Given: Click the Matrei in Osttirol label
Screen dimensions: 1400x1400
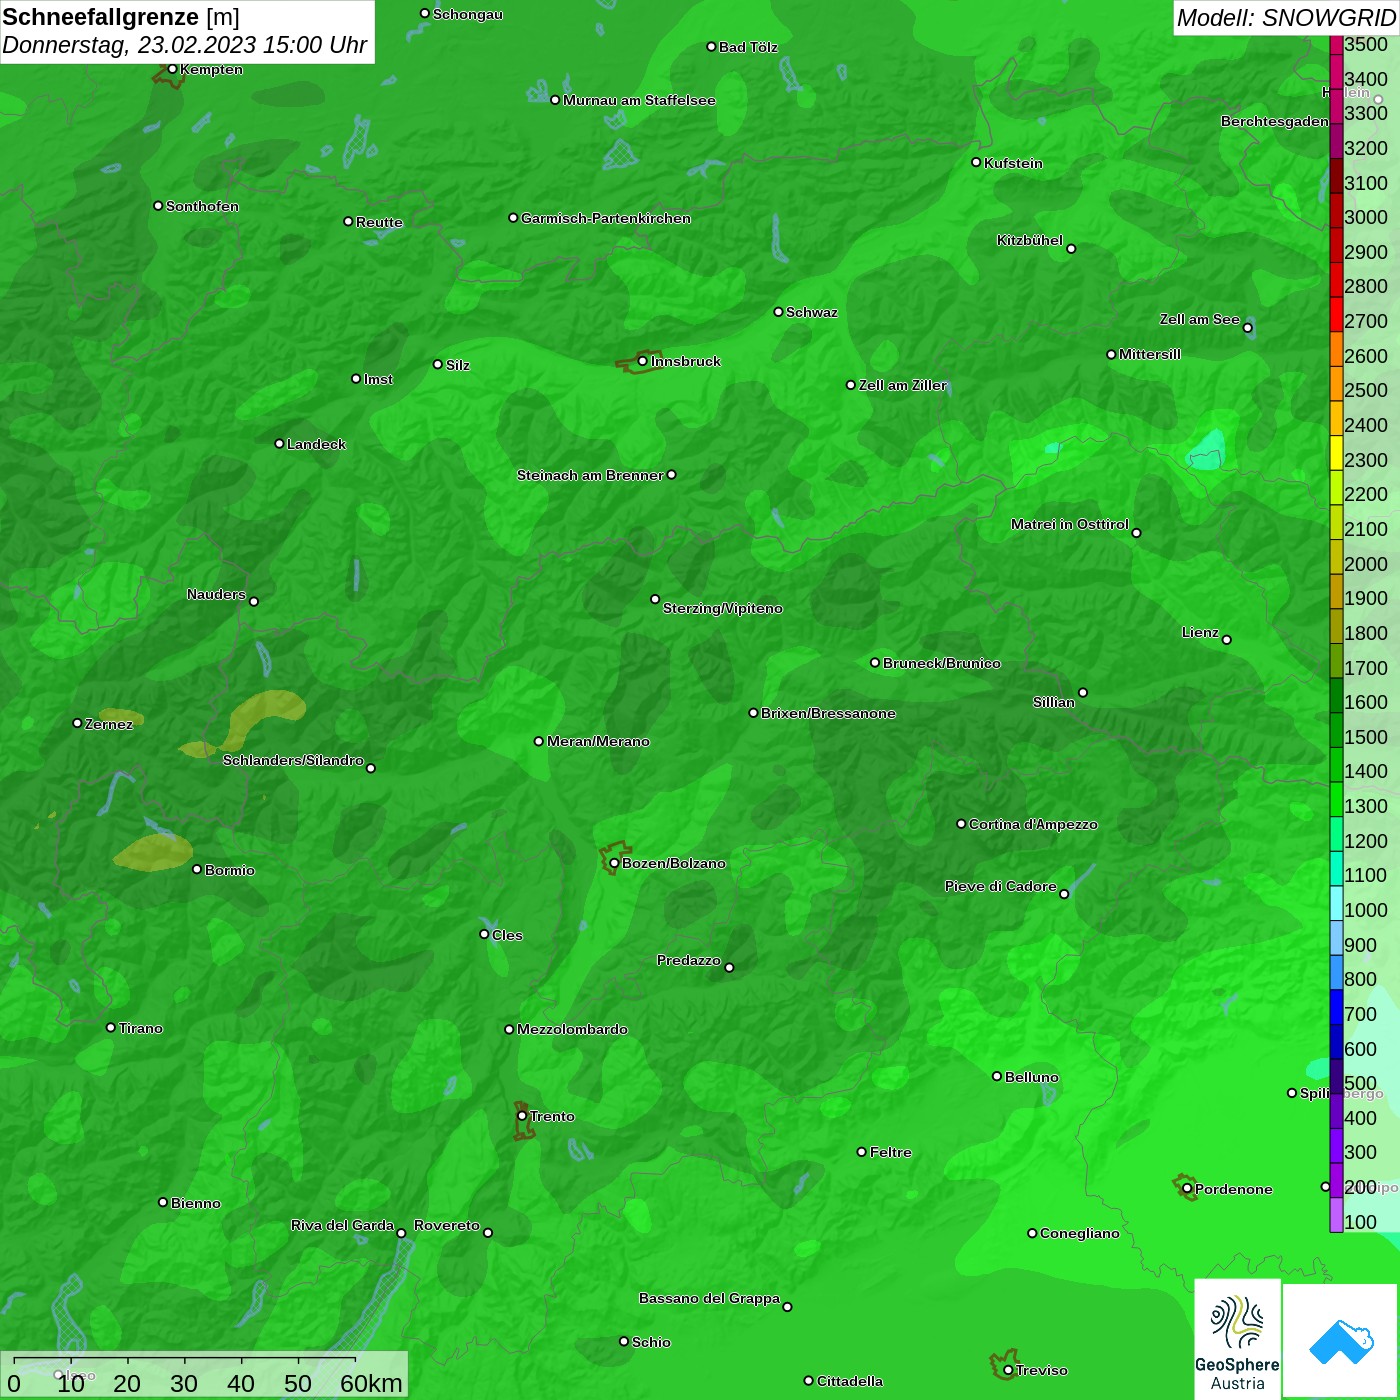Looking at the screenshot, I should (x=1070, y=524).
